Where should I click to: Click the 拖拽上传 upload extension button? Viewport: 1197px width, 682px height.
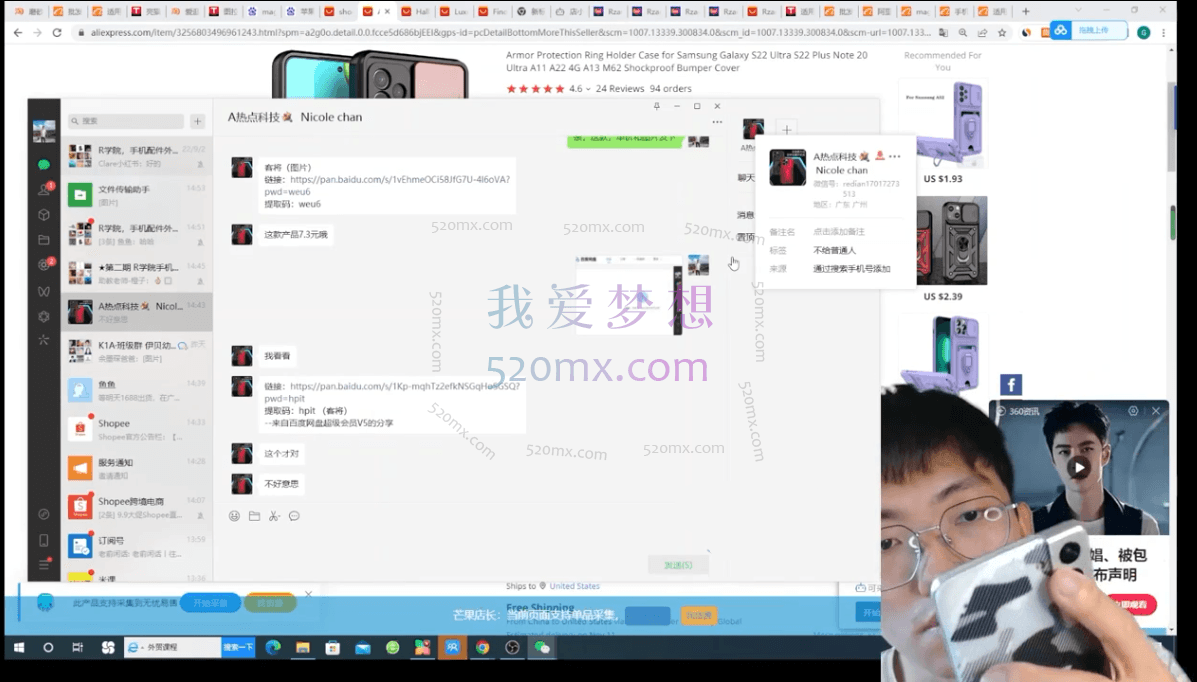coord(1089,31)
